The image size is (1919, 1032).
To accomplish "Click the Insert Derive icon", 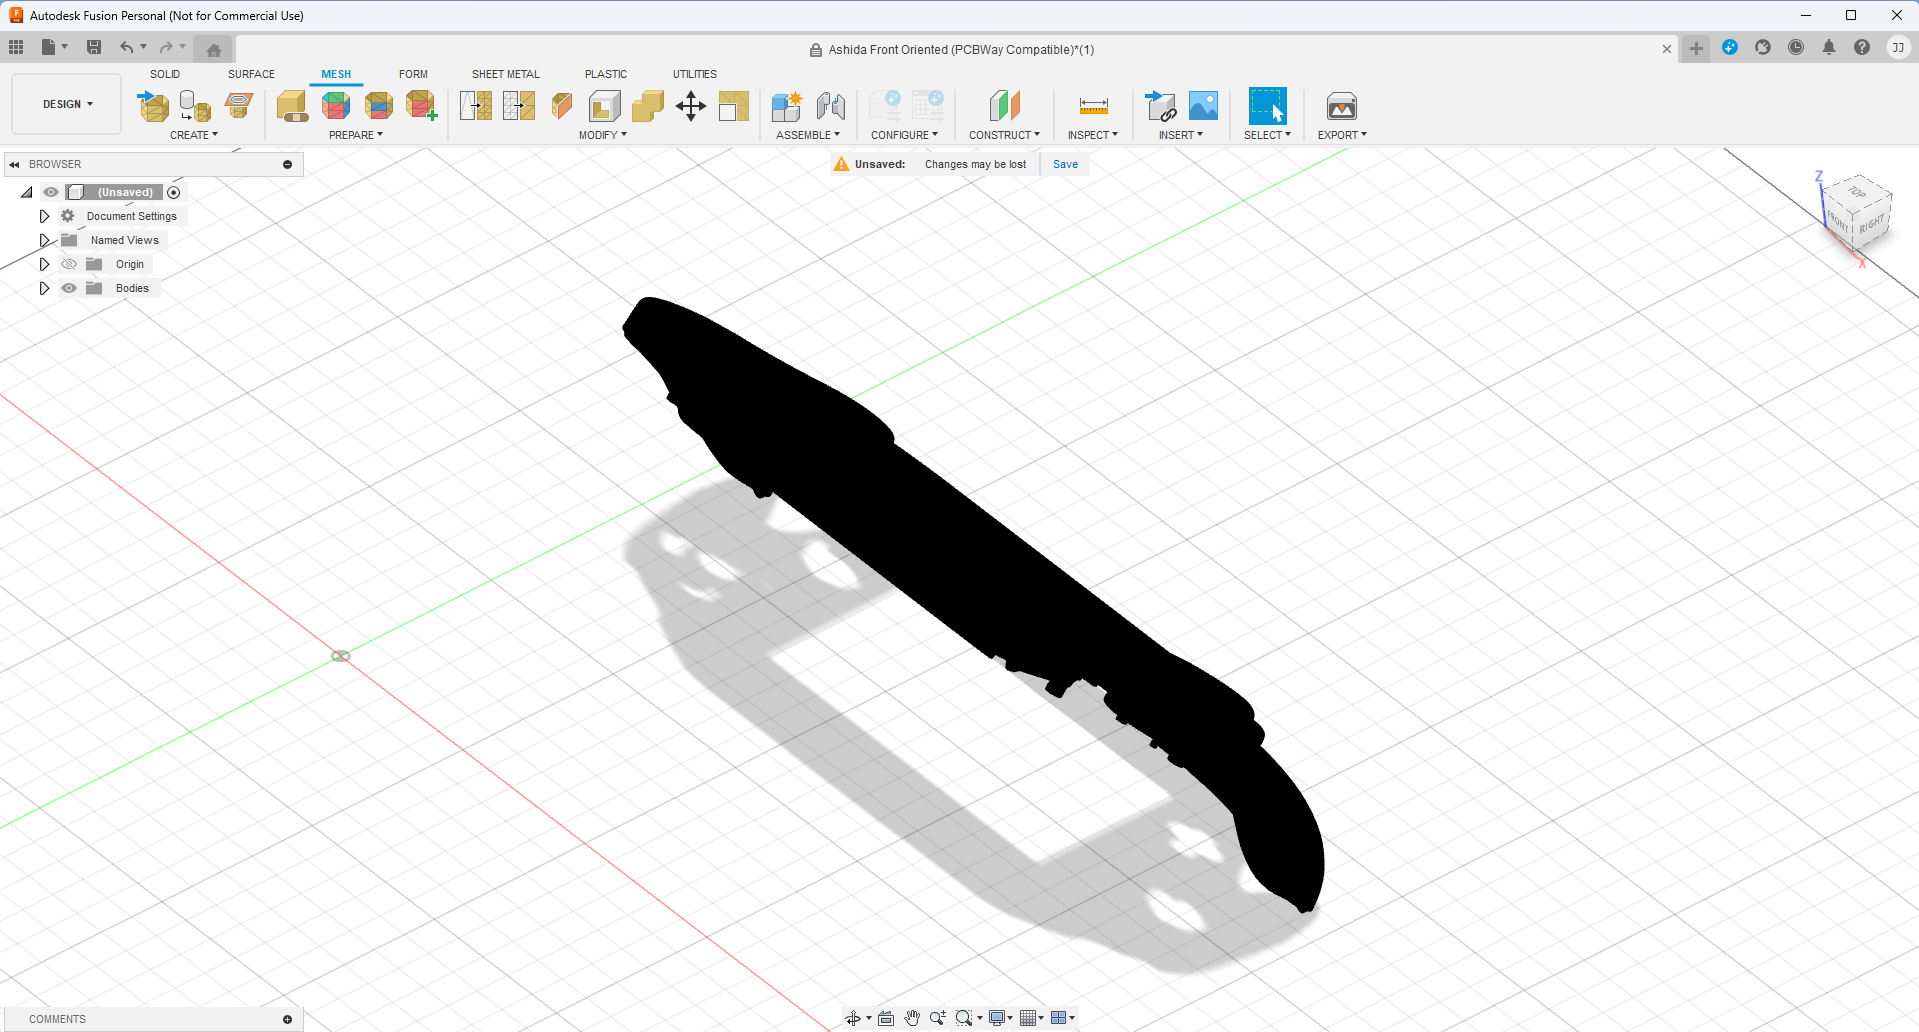I will click(1160, 106).
